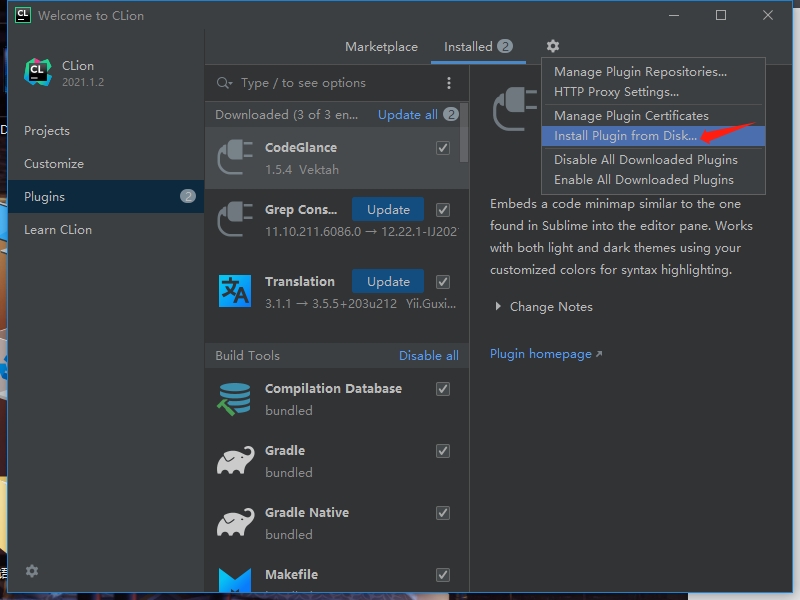Screen dimensions: 800x600
Task: Expand the Change Notes section
Action: click(543, 307)
